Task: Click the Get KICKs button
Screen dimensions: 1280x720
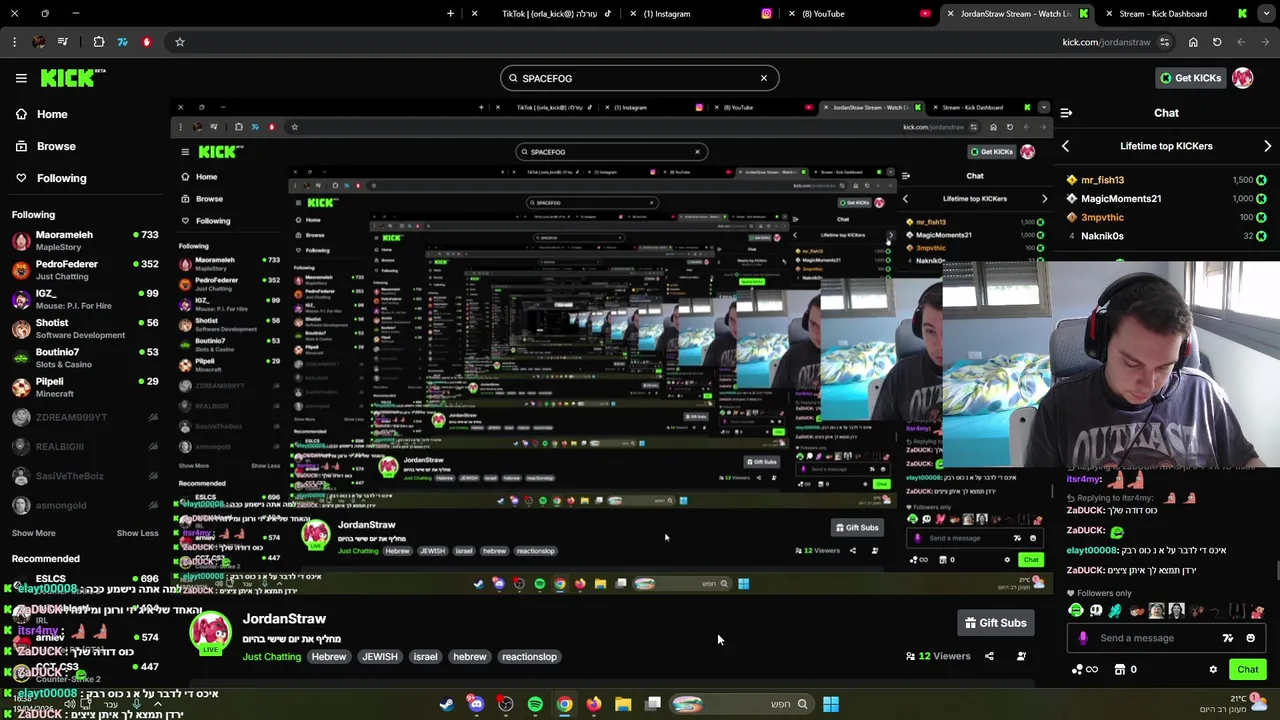Action: [1190, 78]
